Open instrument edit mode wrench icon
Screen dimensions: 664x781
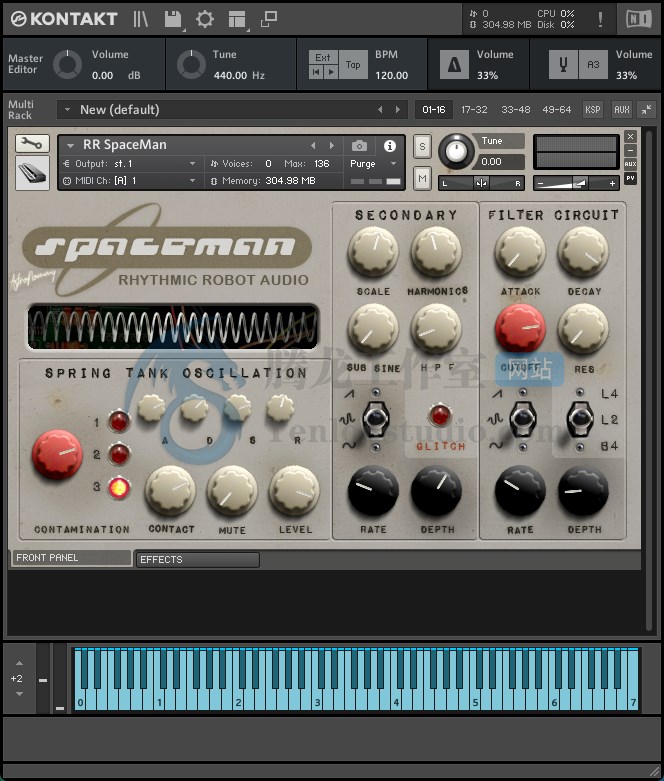32,143
